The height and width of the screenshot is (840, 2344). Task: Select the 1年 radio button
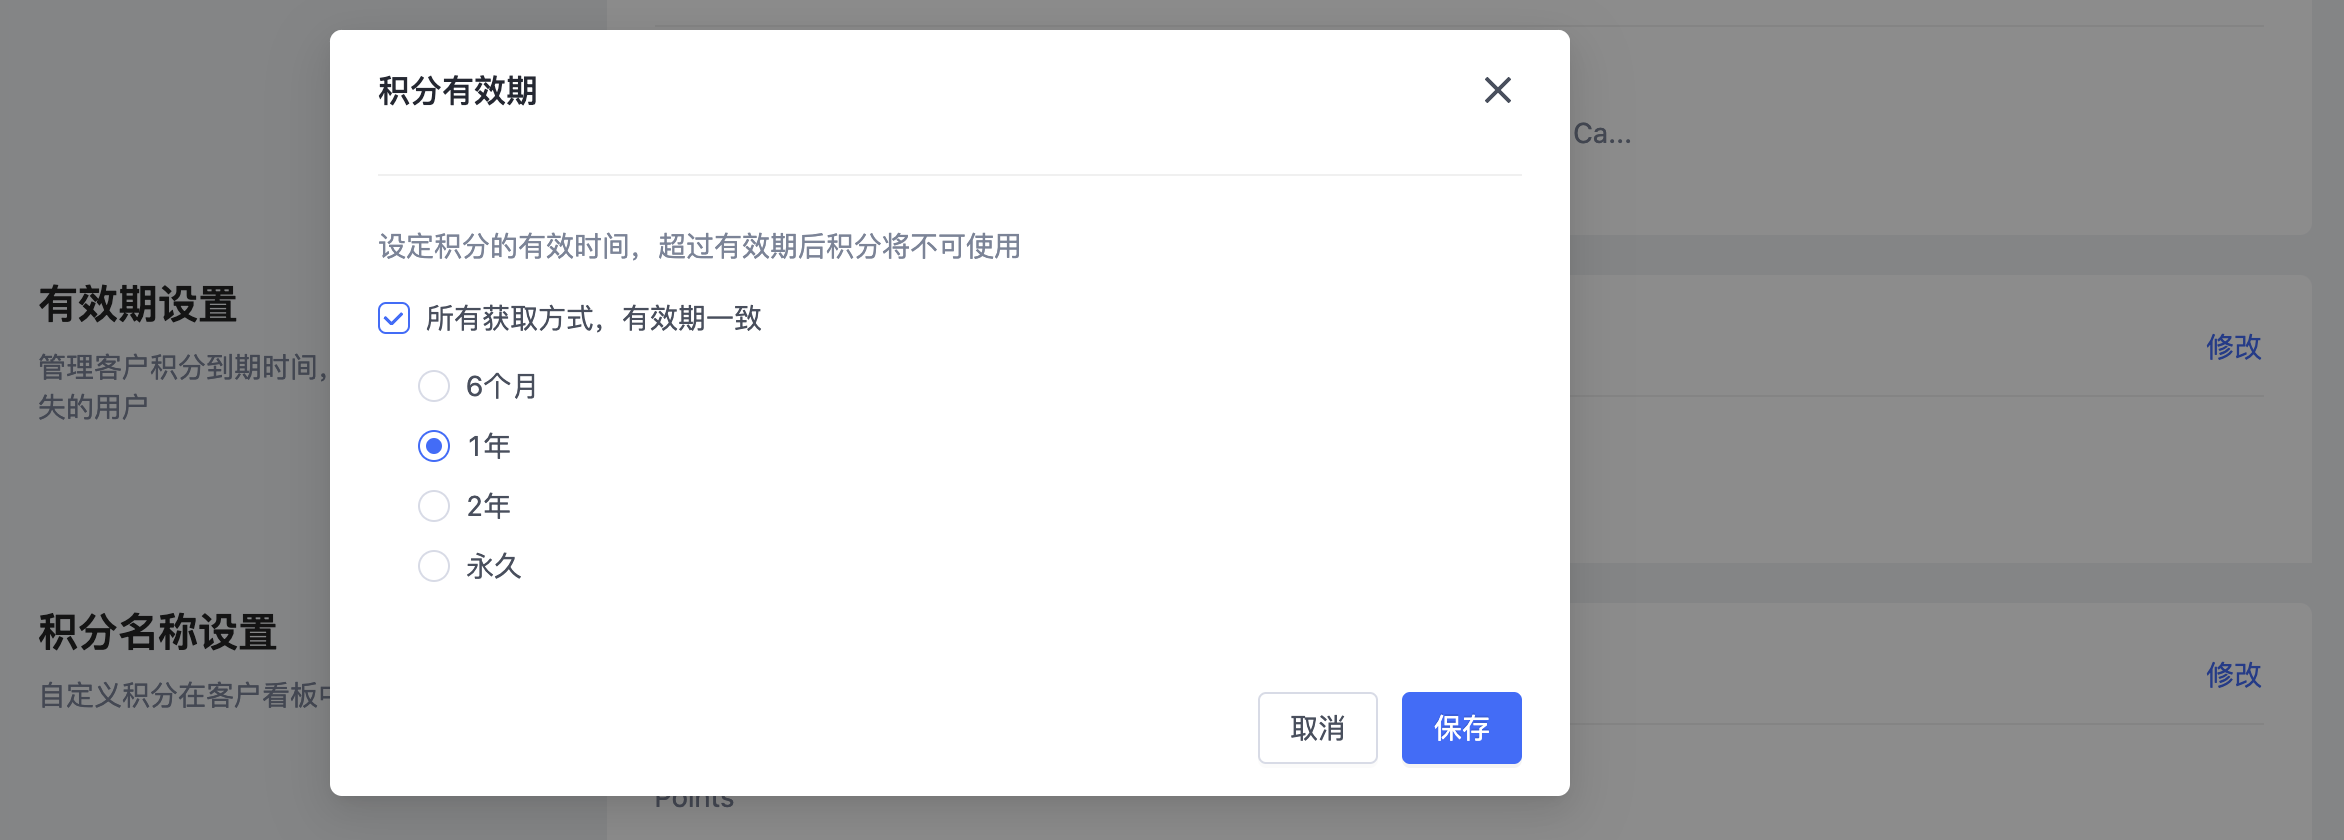pos(434,446)
